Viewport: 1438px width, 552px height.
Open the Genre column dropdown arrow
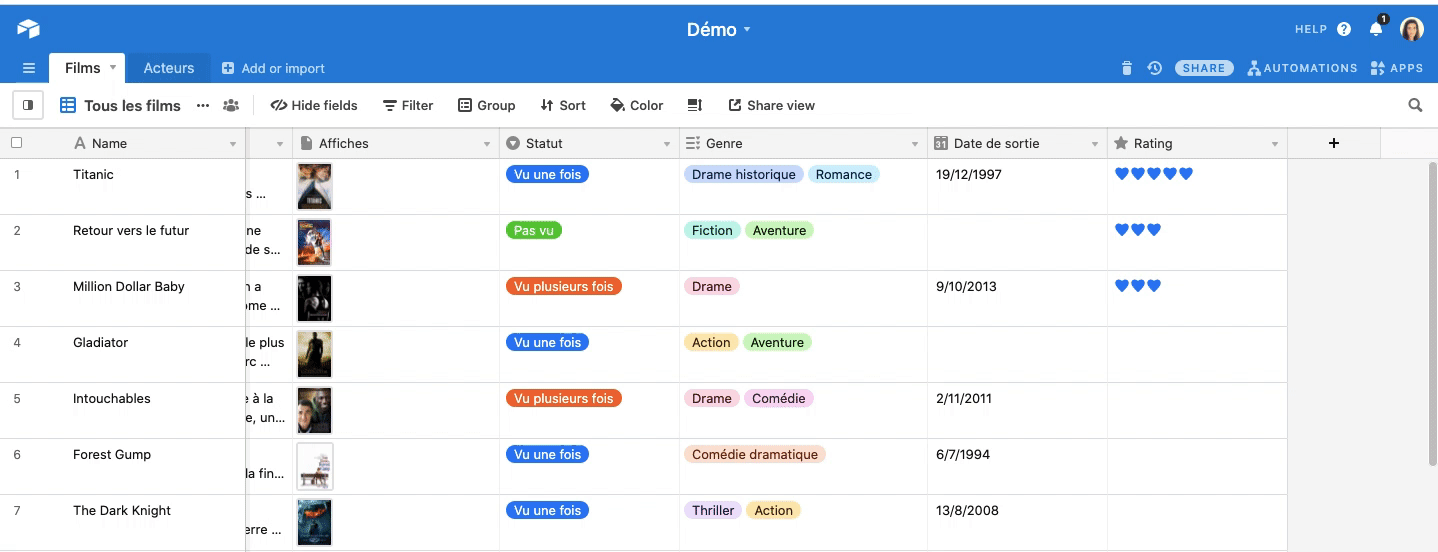[x=915, y=144]
